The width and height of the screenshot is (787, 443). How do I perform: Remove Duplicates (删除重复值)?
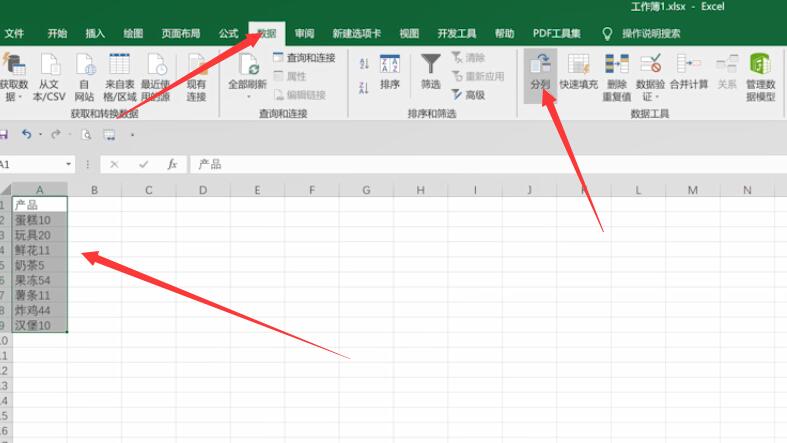616,76
